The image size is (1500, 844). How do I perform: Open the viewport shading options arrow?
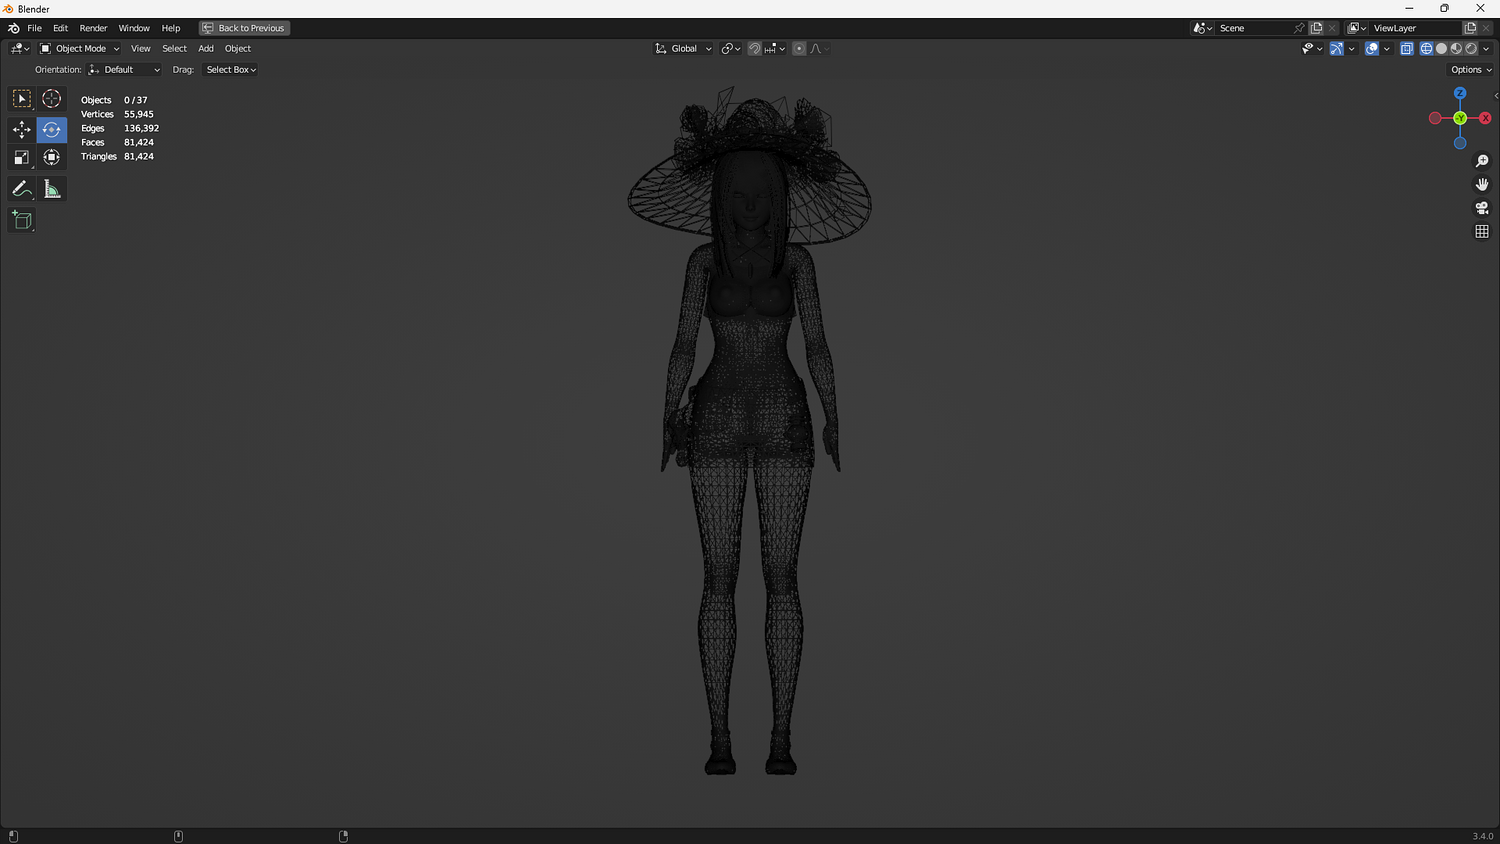tap(1486, 49)
